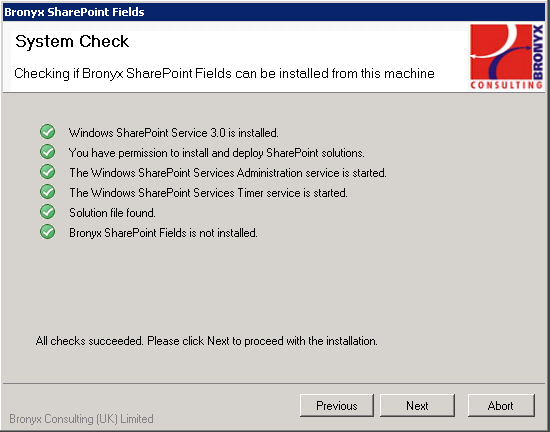Click green check beside SharePoint Service 3.0 installed

click(47, 132)
